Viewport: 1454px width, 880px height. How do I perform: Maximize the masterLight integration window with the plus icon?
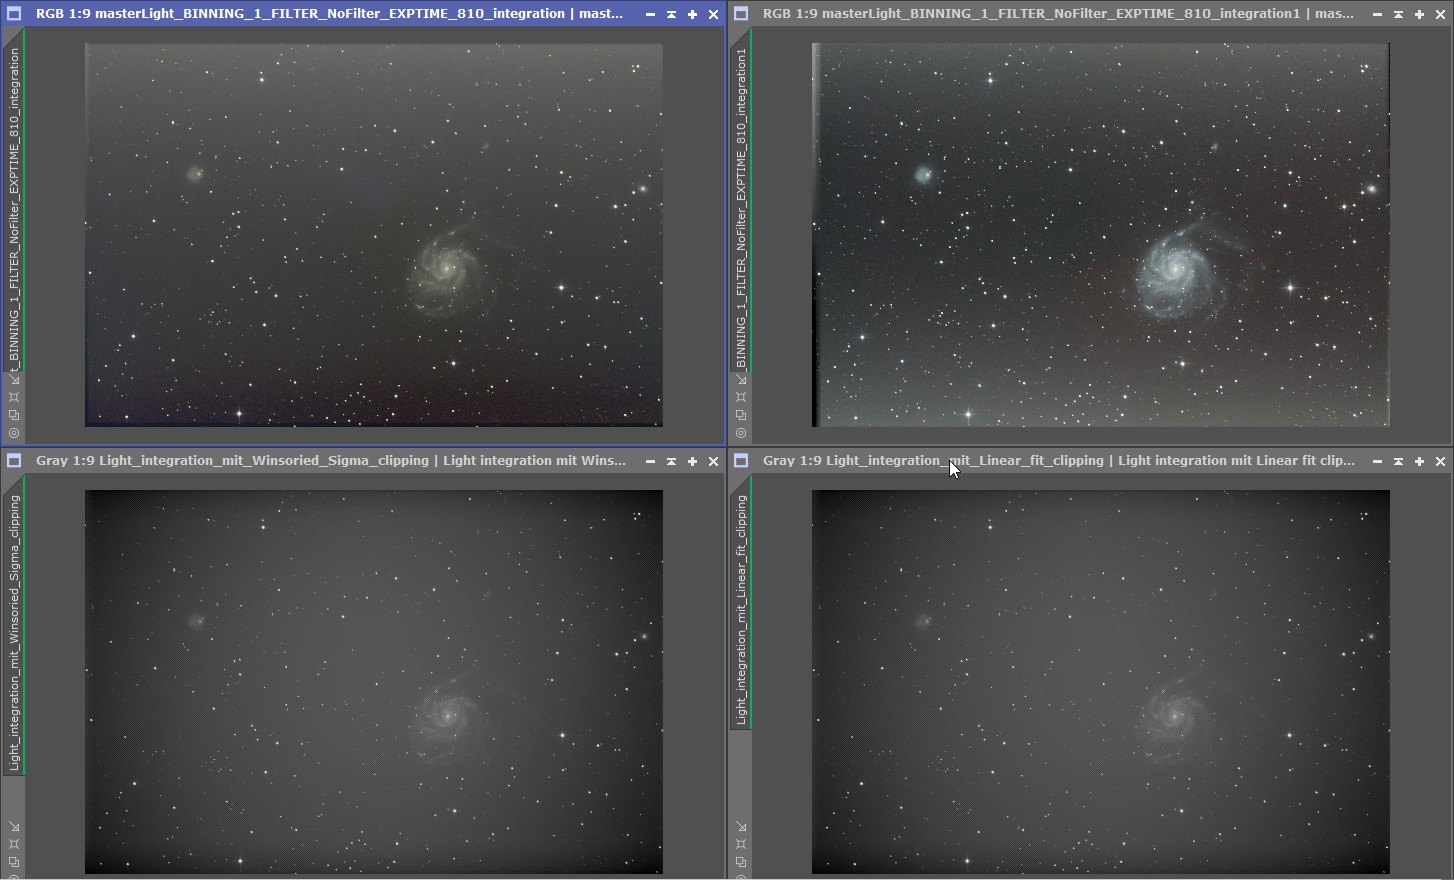(692, 15)
